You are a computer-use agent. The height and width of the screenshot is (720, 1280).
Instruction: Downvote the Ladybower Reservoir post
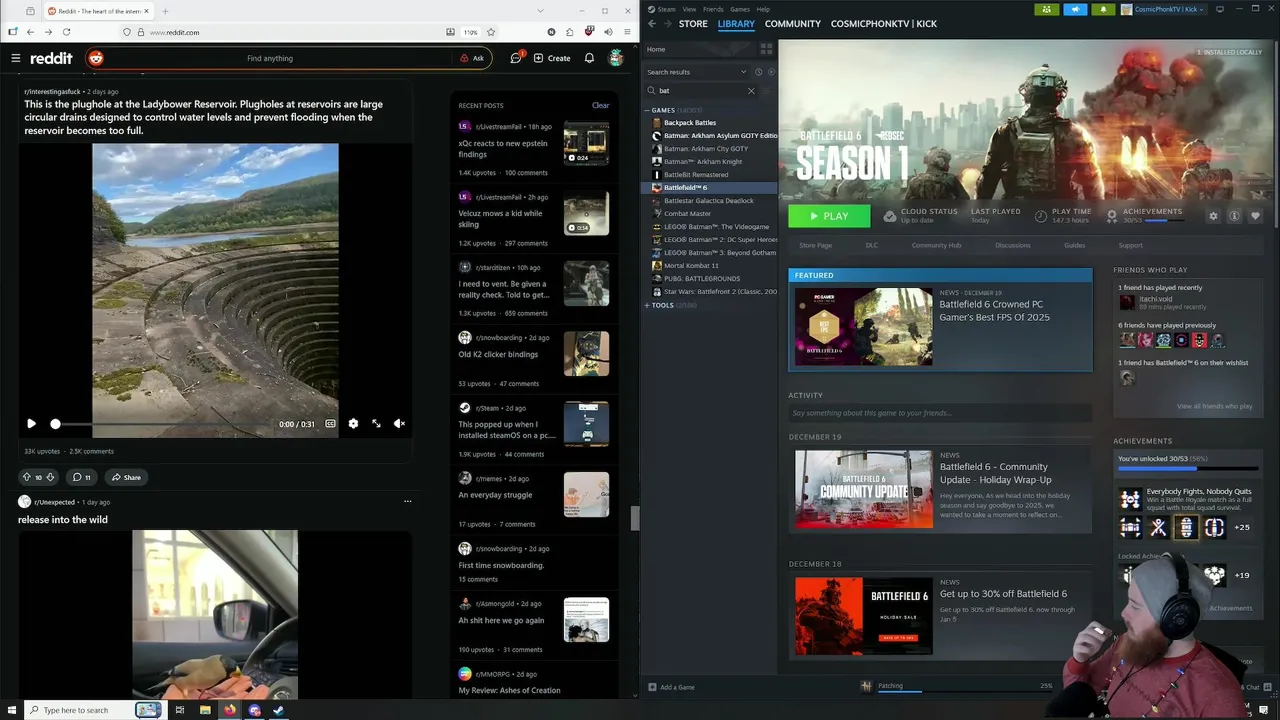[x=50, y=477]
